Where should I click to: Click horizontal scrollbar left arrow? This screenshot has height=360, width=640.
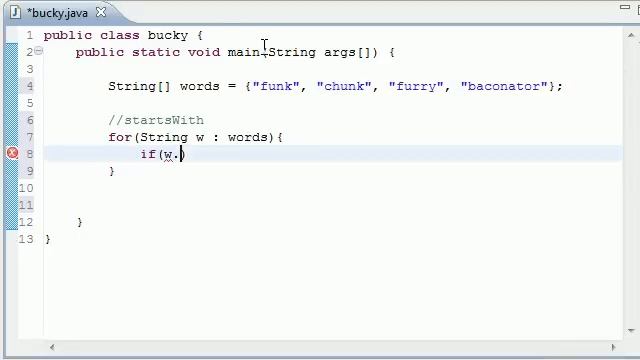coord(52,347)
